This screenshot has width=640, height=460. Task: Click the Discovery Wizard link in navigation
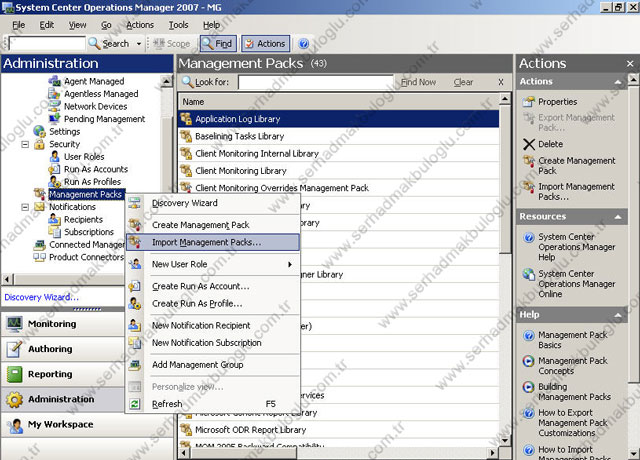[41, 297]
